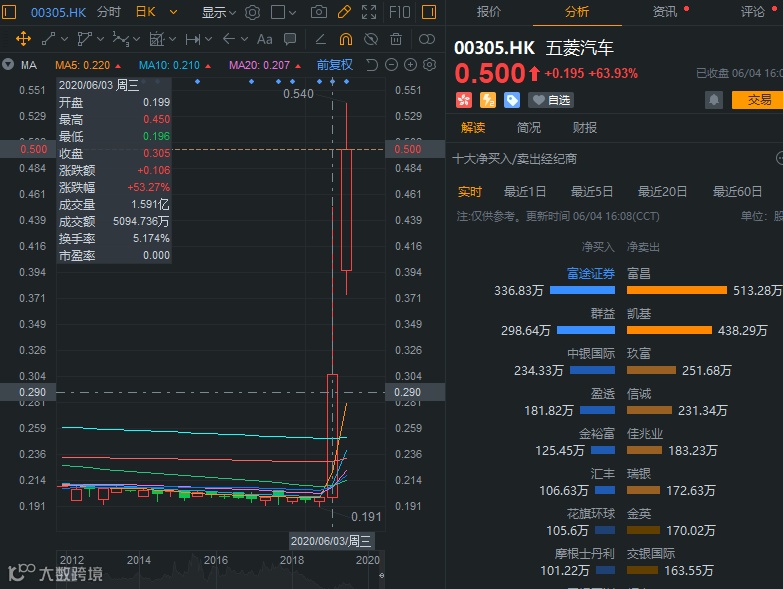
Task: Expand the arrow tools dropdown
Action: (244, 38)
